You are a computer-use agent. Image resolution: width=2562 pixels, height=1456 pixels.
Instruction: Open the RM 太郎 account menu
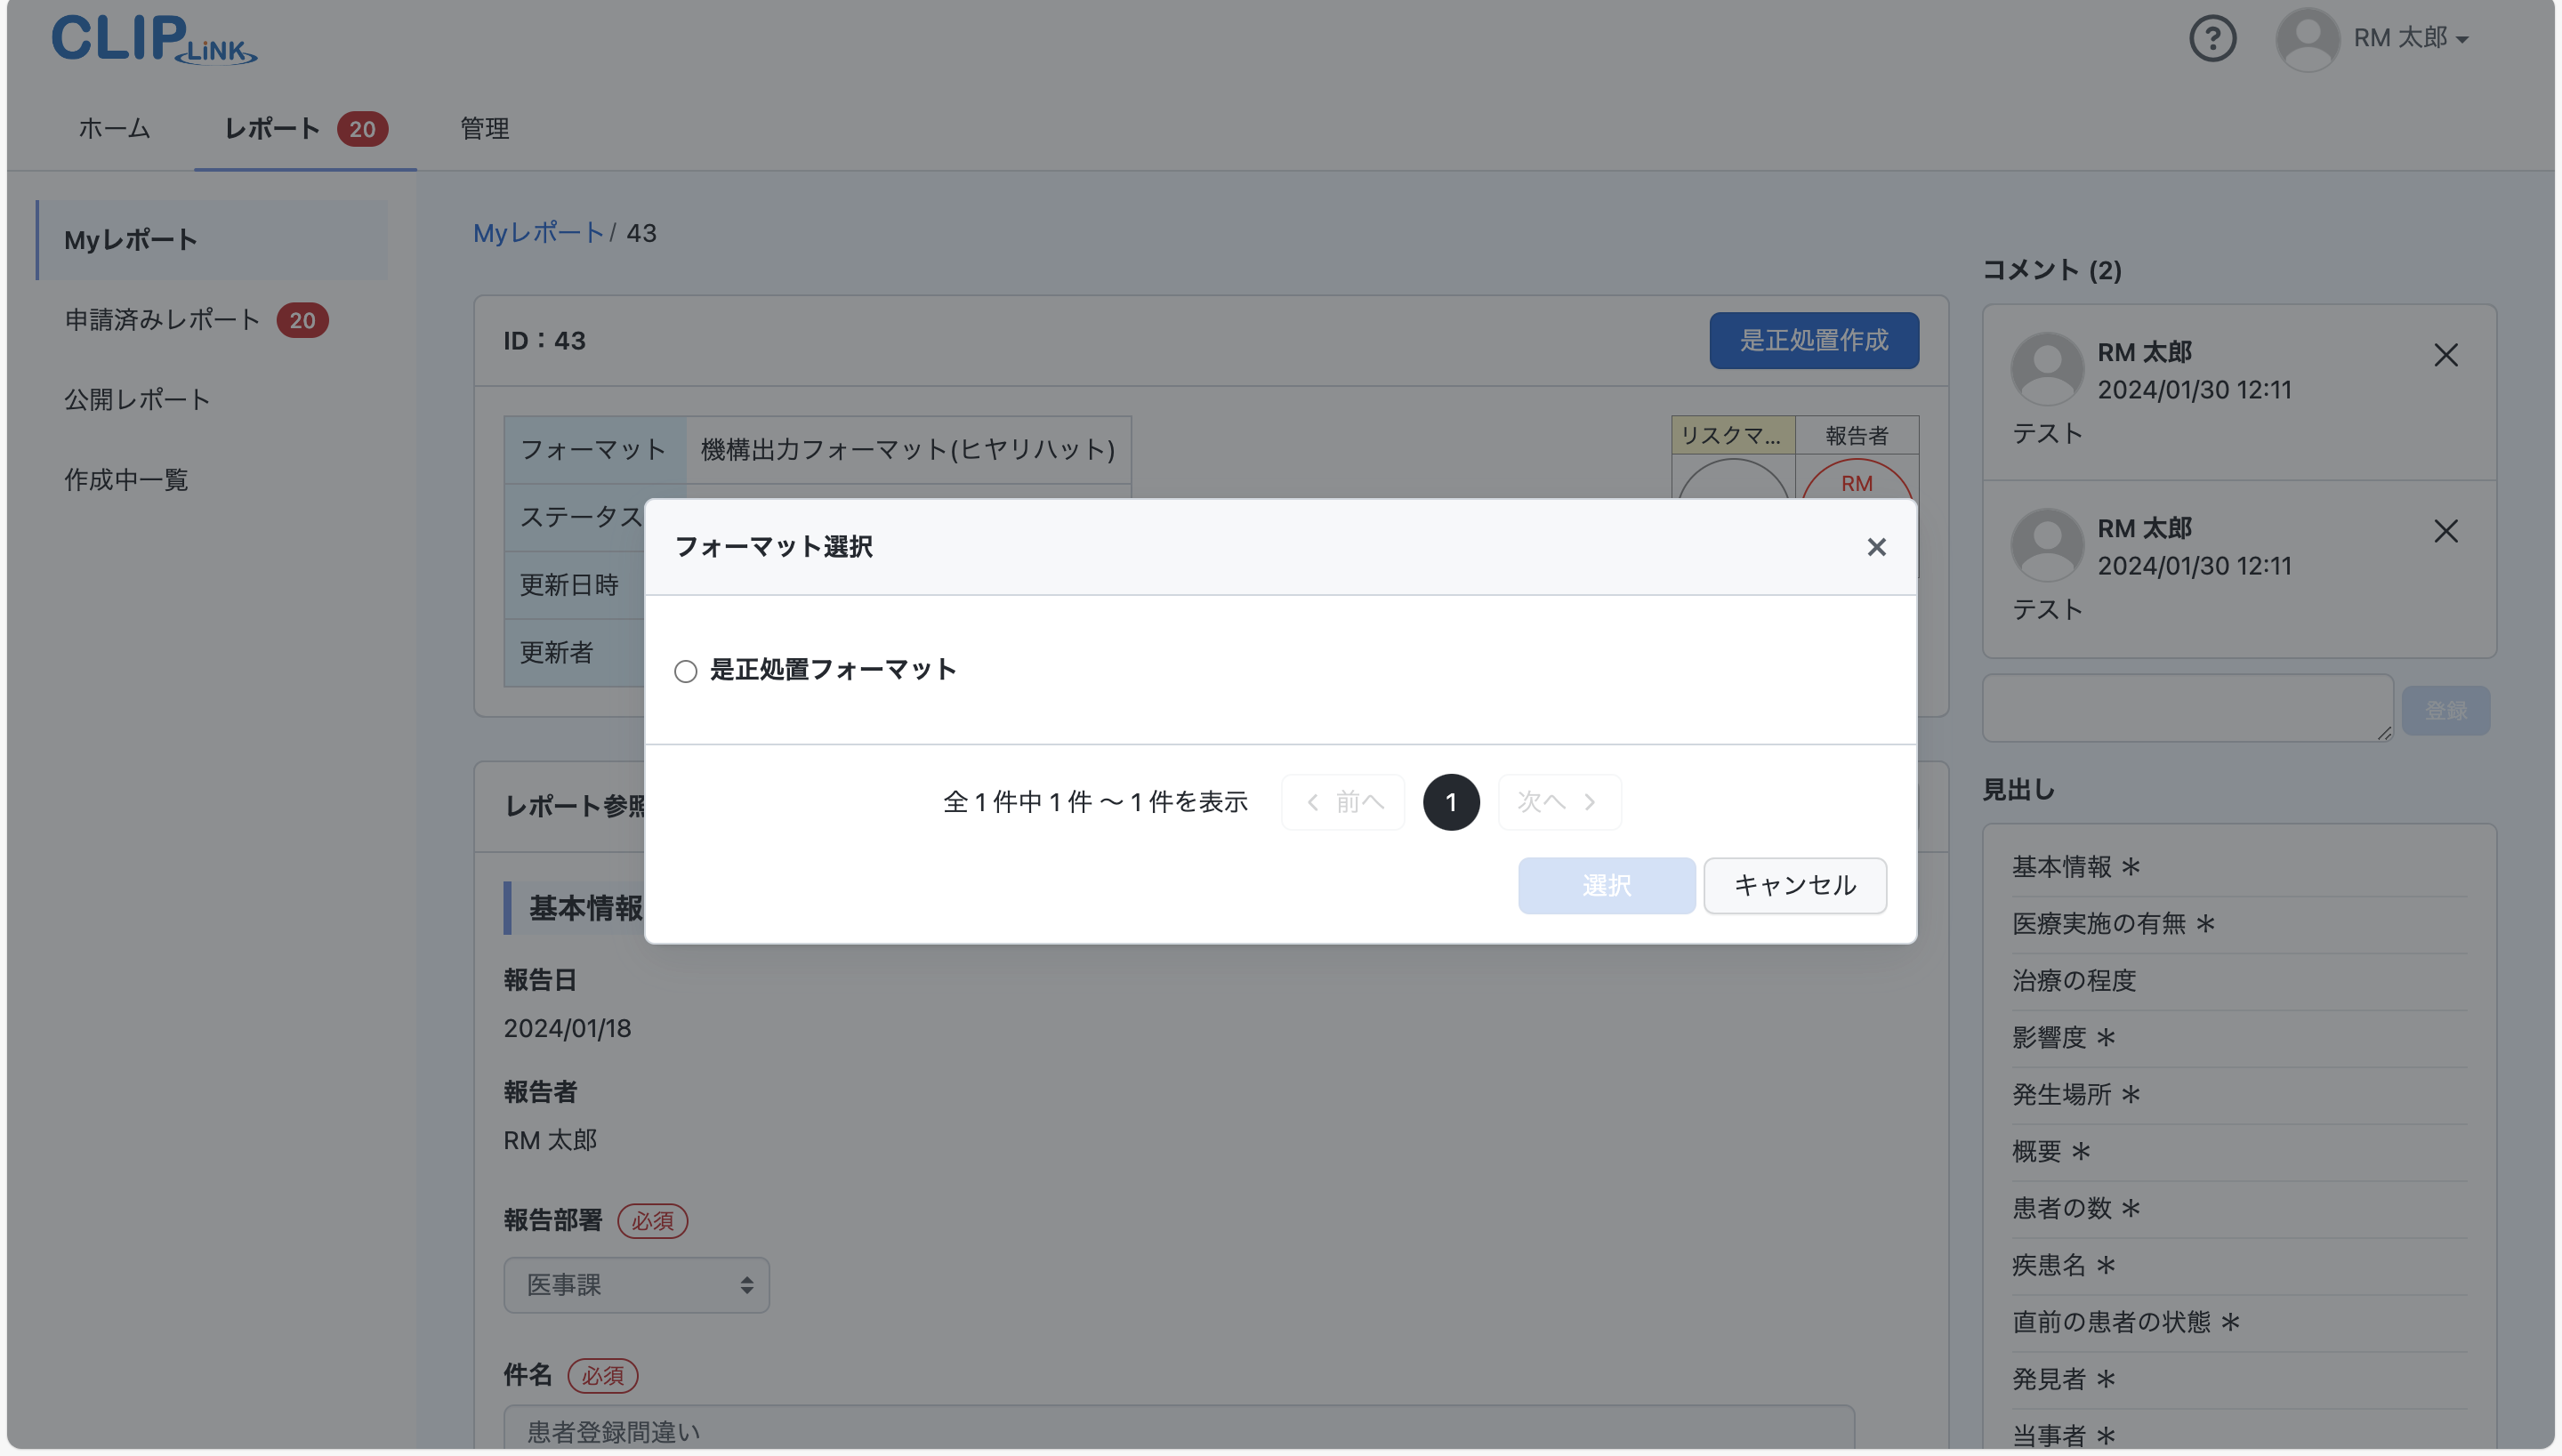[x=2411, y=38]
